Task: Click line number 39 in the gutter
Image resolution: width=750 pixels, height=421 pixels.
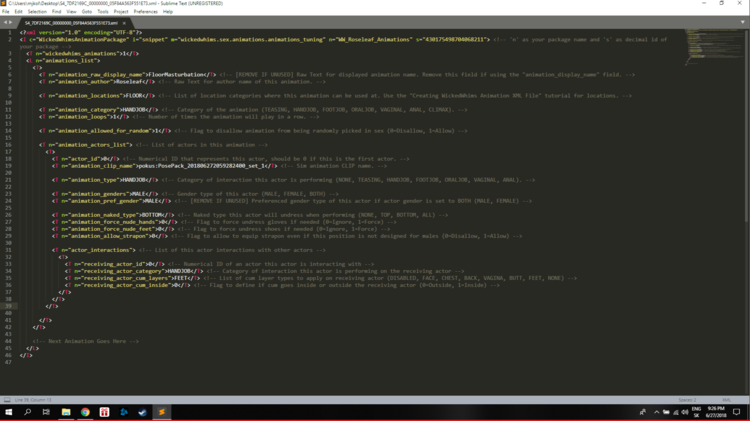Action: (9, 306)
